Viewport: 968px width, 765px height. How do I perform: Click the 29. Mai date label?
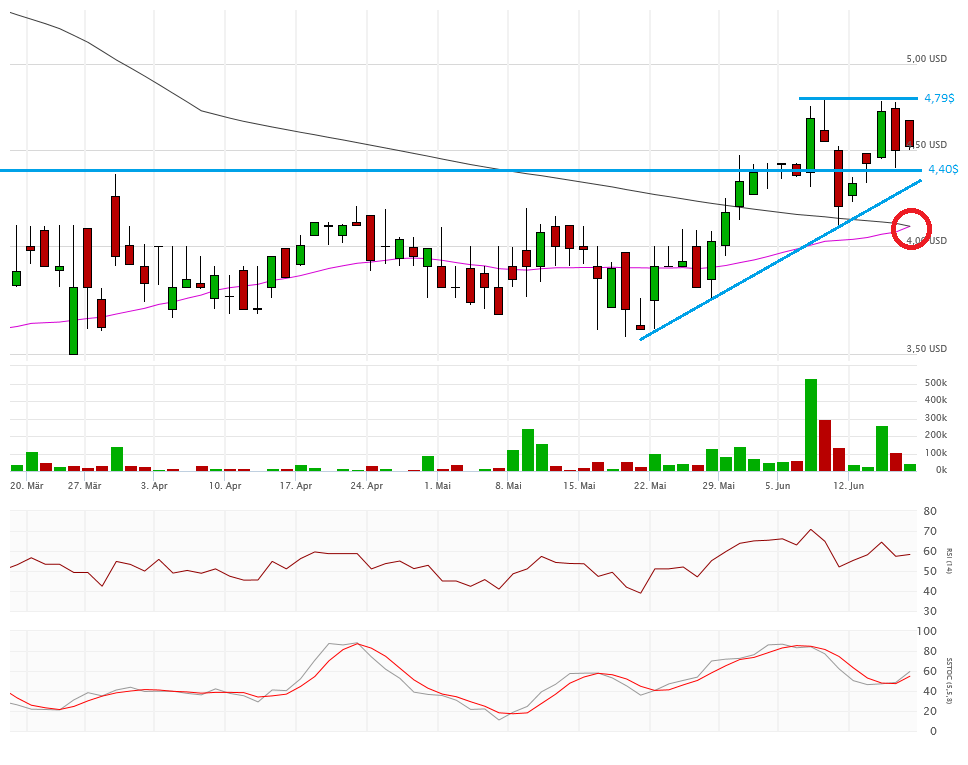719,486
